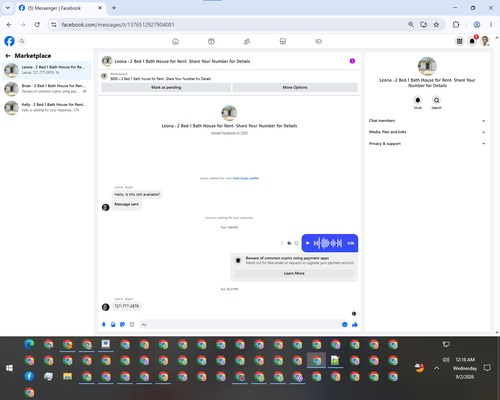Open Chrome three-dot menu
The height and width of the screenshot is (400, 500).
[491, 25]
